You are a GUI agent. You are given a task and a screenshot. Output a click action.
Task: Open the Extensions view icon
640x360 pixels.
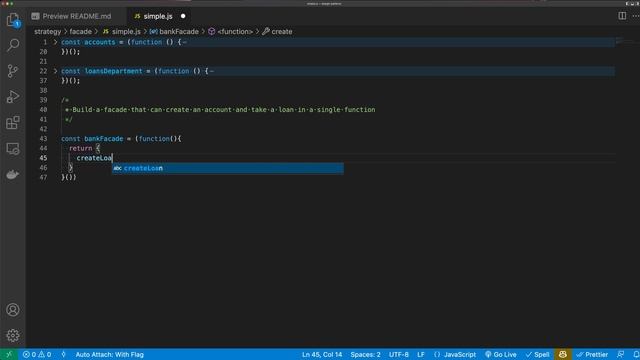click(x=13, y=122)
